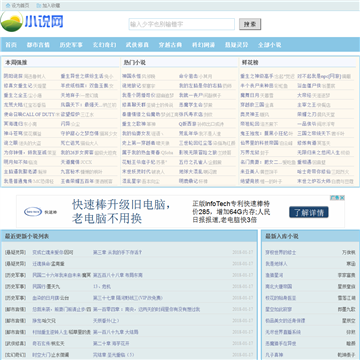Click the 了解详情 button in the ad
360x360 pixels.
[x=309, y=212]
